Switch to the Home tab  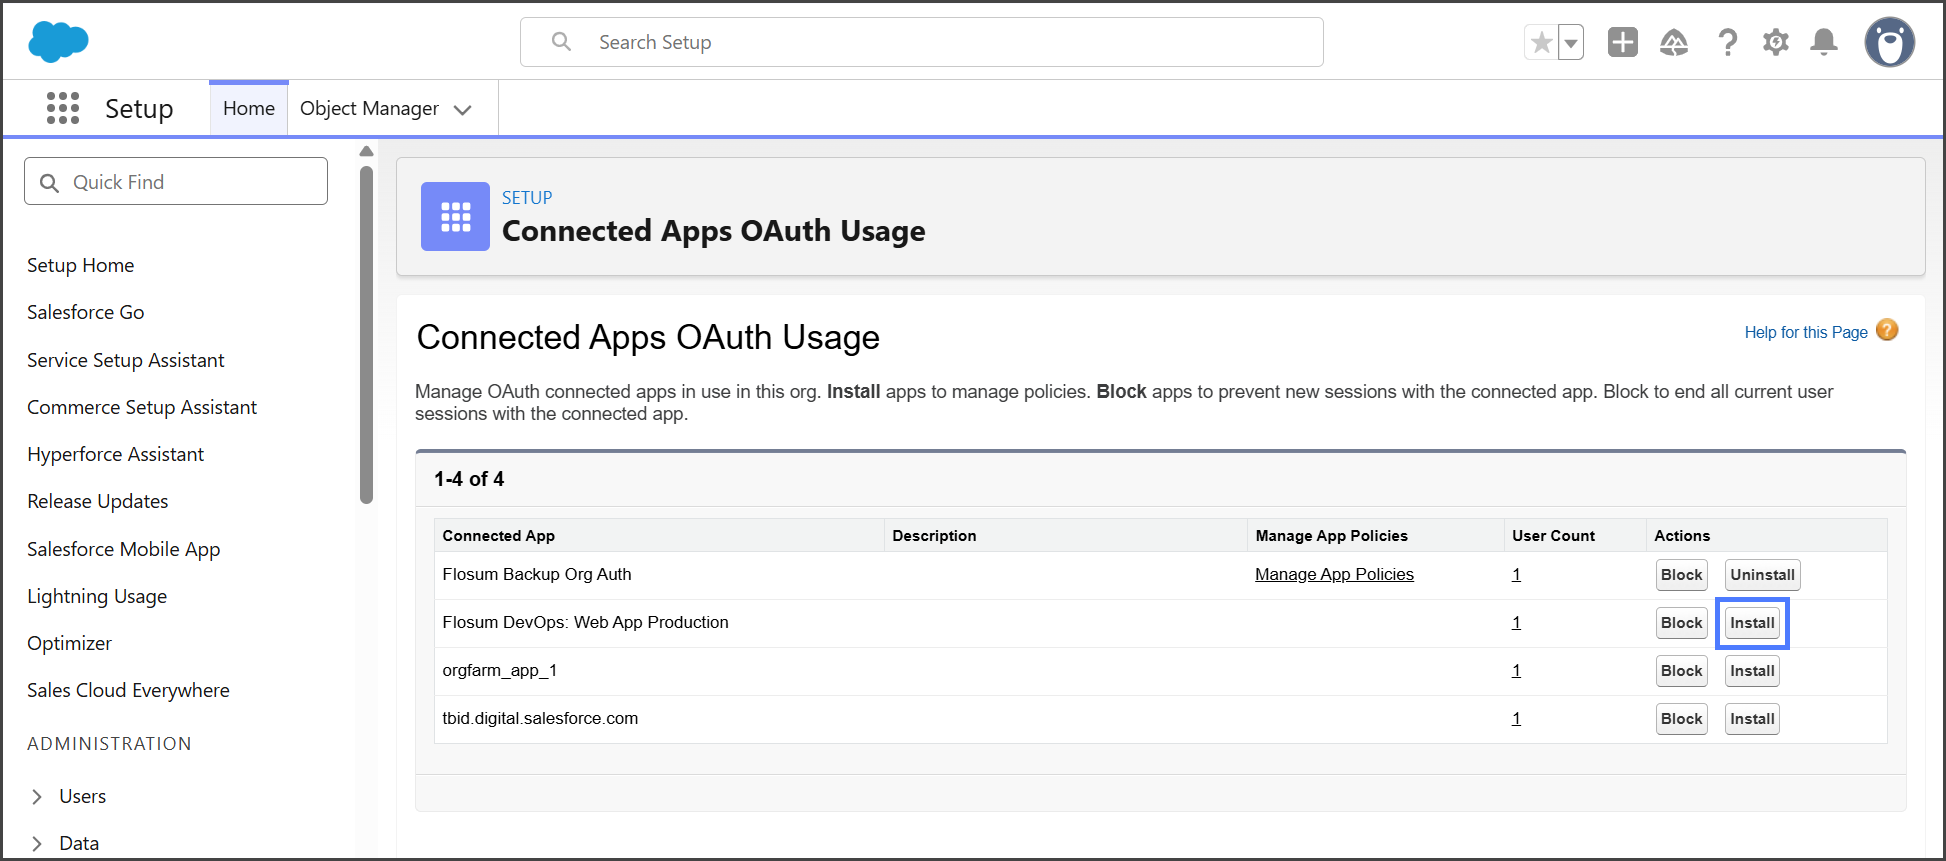coord(249,108)
